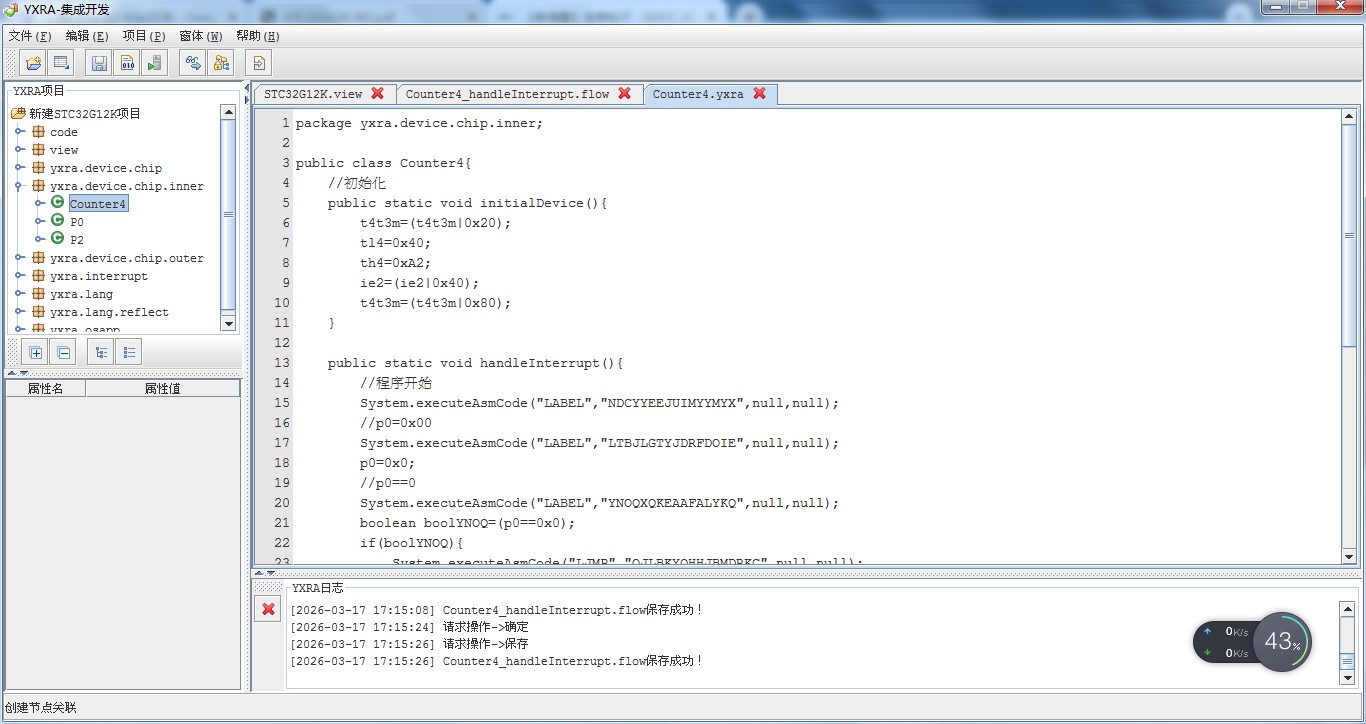The height and width of the screenshot is (724, 1366).
Task: Click the last log entry 'Counter4_handleInterrupt.flow保存成功'
Action: pos(573,661)
